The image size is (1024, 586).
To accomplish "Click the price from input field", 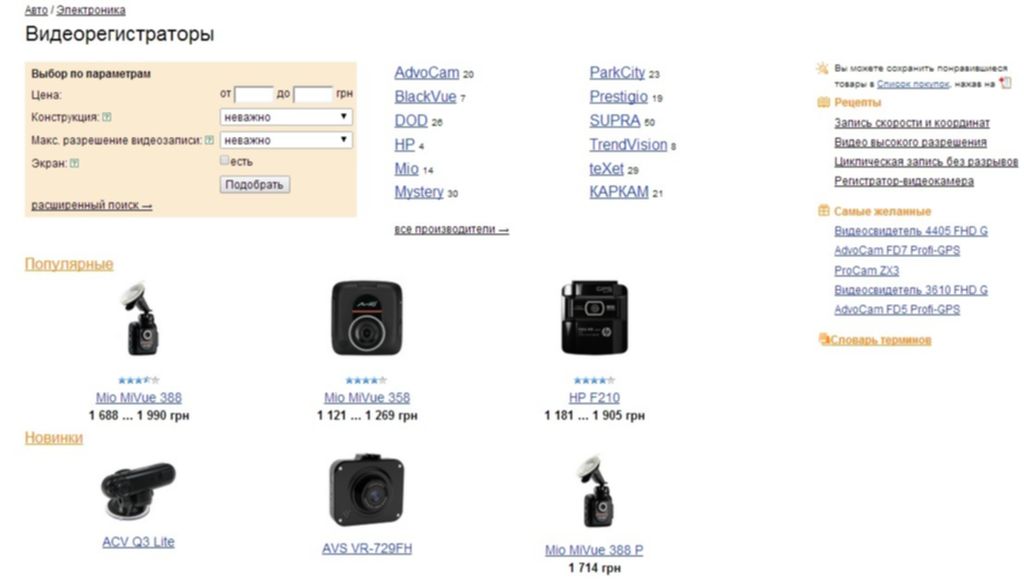I will 254,94.
